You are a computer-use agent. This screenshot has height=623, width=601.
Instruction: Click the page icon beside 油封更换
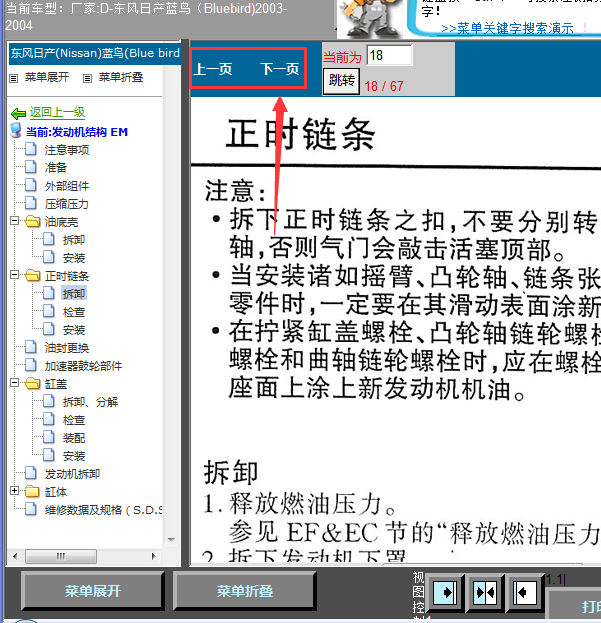click(31, 347)
